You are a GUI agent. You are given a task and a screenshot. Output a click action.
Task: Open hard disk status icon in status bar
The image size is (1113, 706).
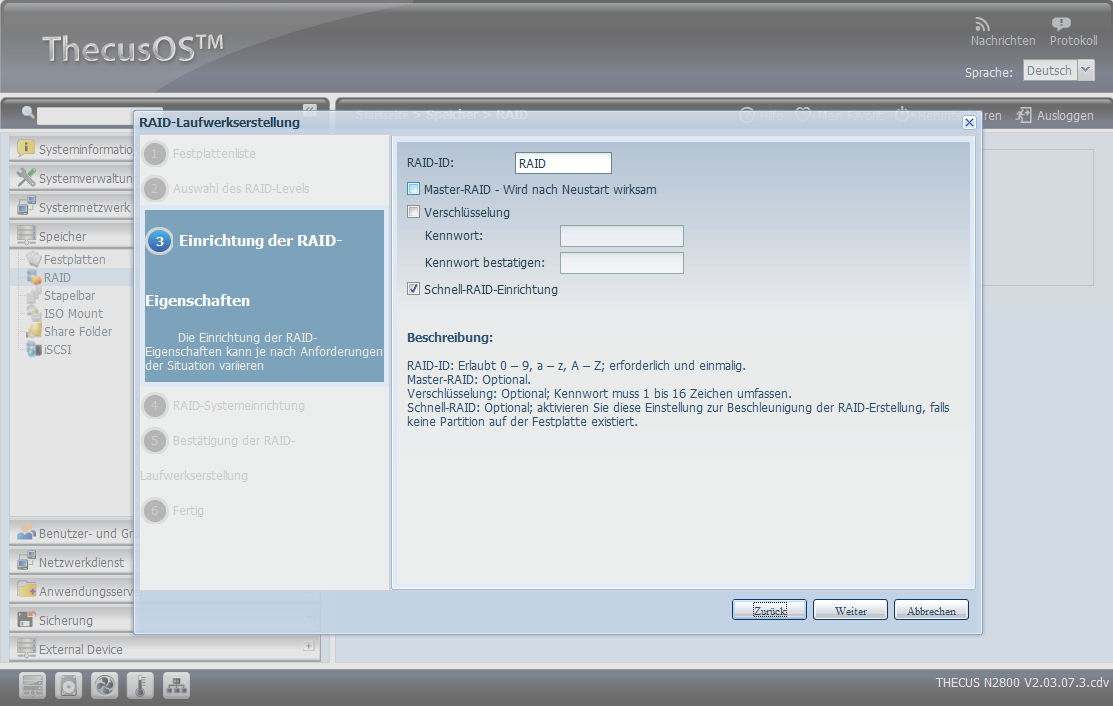68,686
